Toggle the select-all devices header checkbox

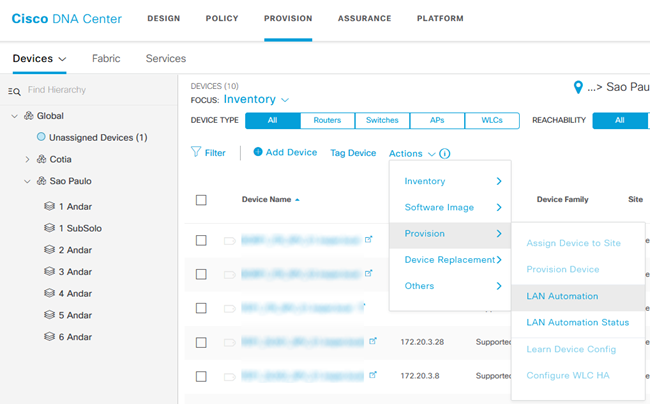pyautogui.click(x=201, y=200)
